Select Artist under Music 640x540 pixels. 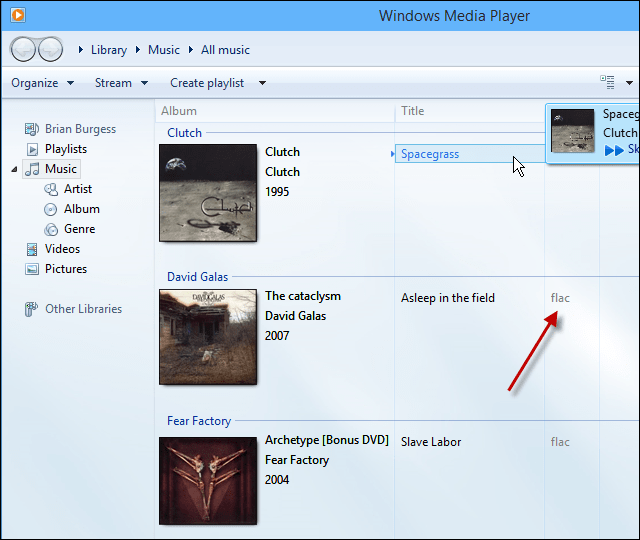click(x=78, y=189)
